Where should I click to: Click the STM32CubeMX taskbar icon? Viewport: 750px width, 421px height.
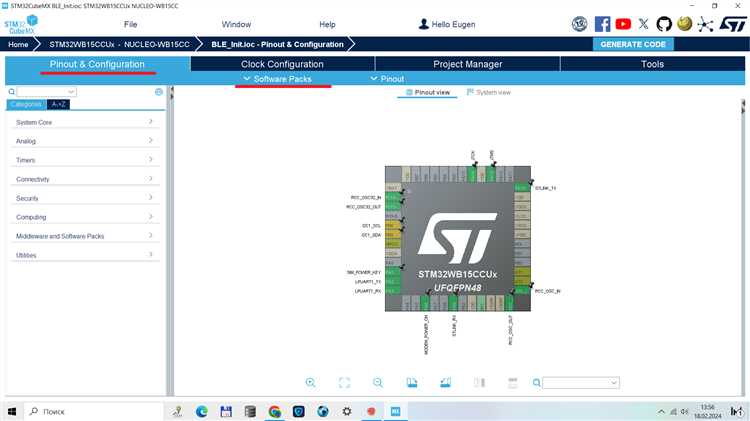click(396, 411)
